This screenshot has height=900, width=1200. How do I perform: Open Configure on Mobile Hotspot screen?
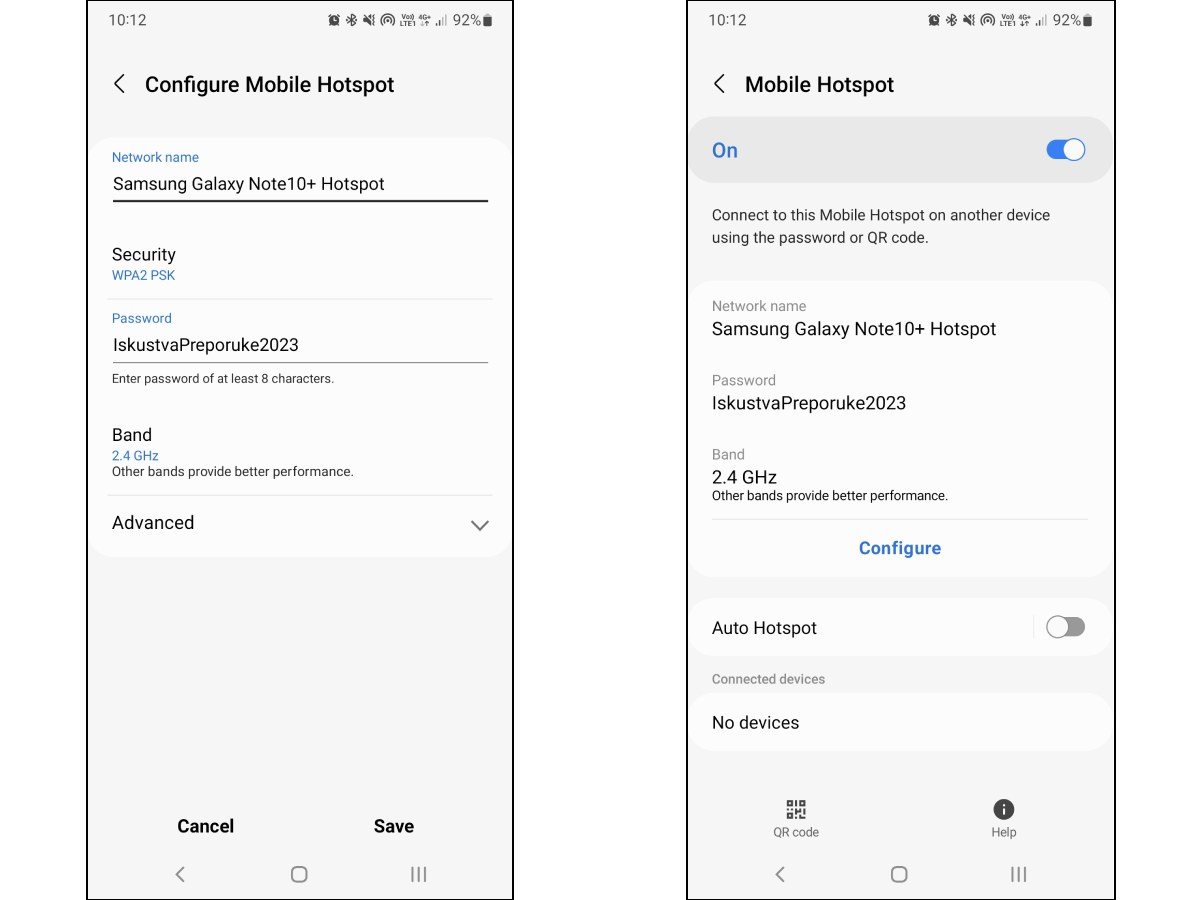pyautogui.click(x=900, y=548)
